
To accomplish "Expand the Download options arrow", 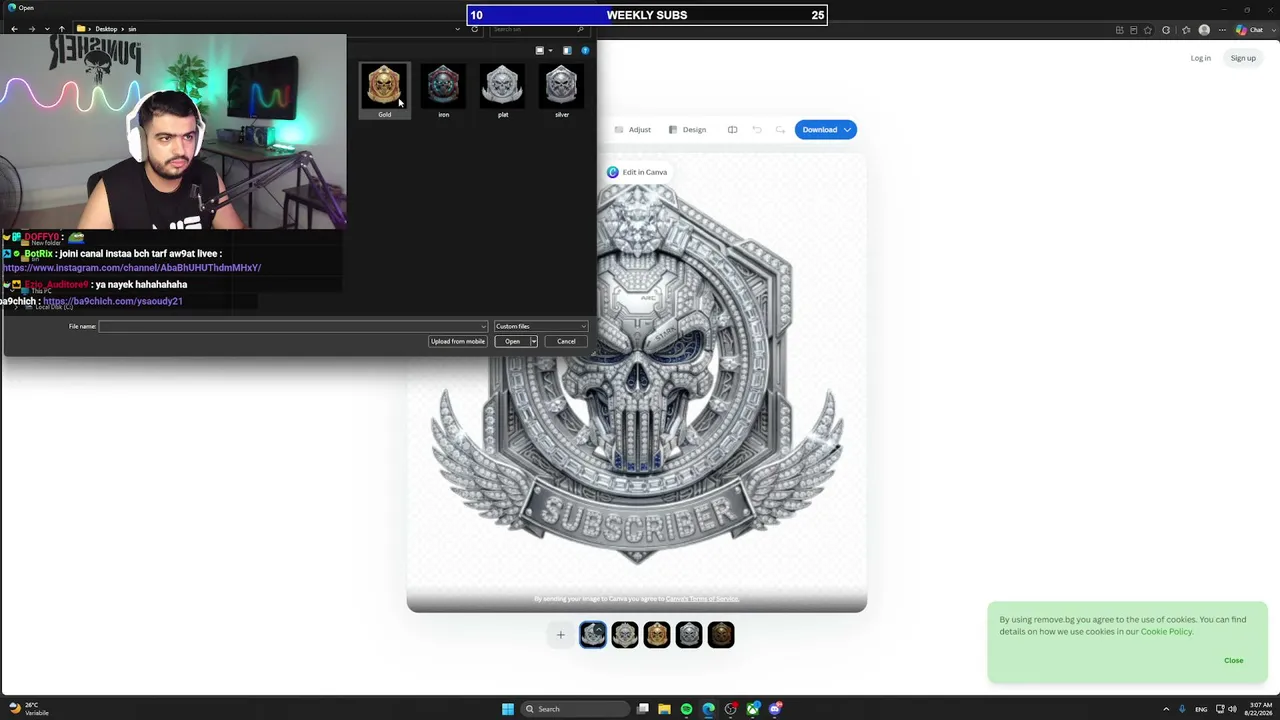I will pyautogui.click(x=848, y=129).
